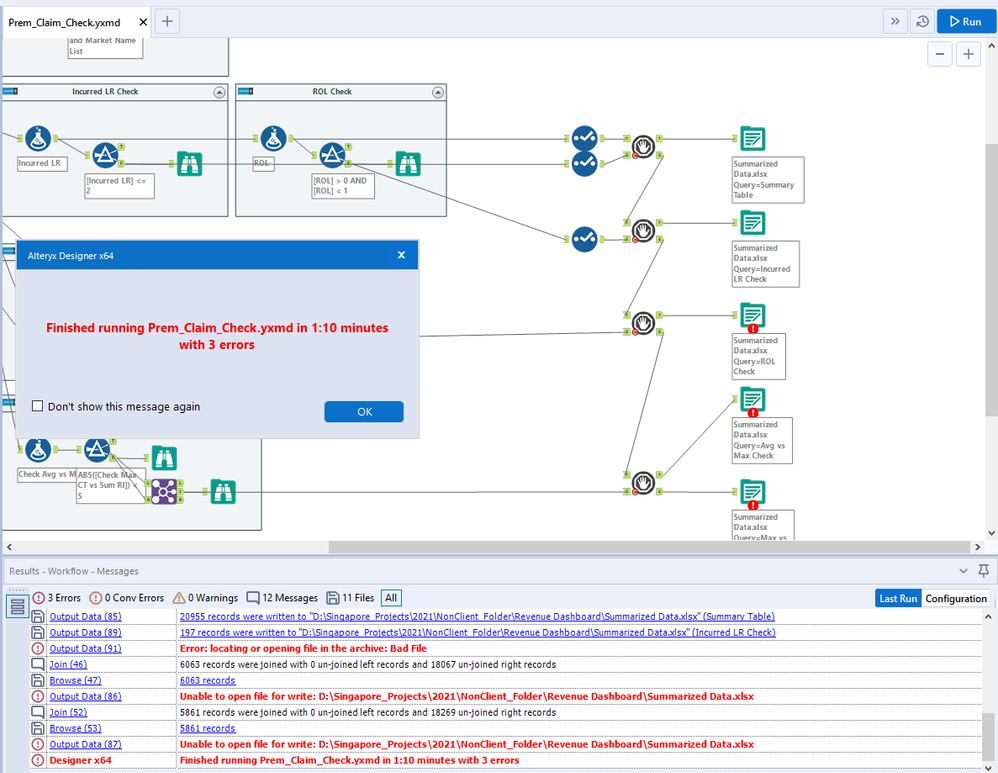Open the Output Data (85) link
The width and height of the screenshot is (998, 773).
(85, 616)
